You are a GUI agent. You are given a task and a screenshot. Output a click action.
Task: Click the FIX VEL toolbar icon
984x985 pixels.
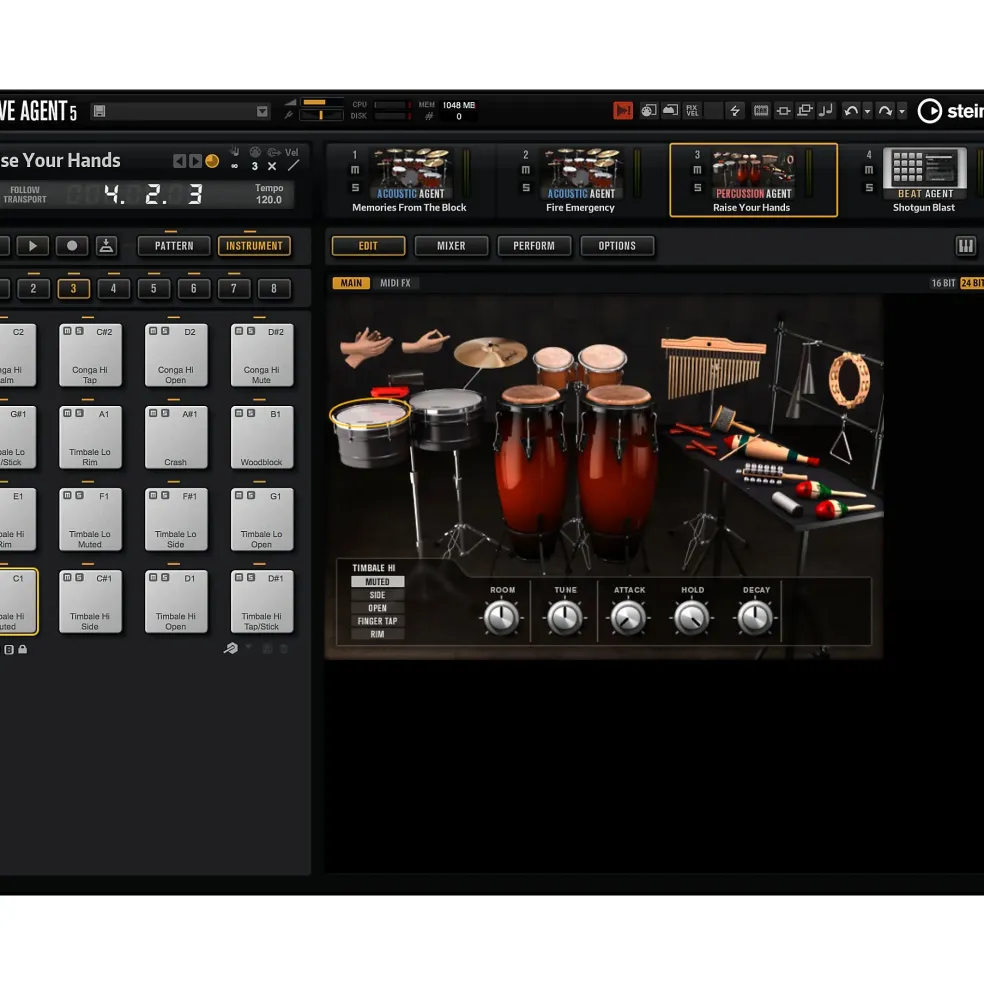[692, 111]
